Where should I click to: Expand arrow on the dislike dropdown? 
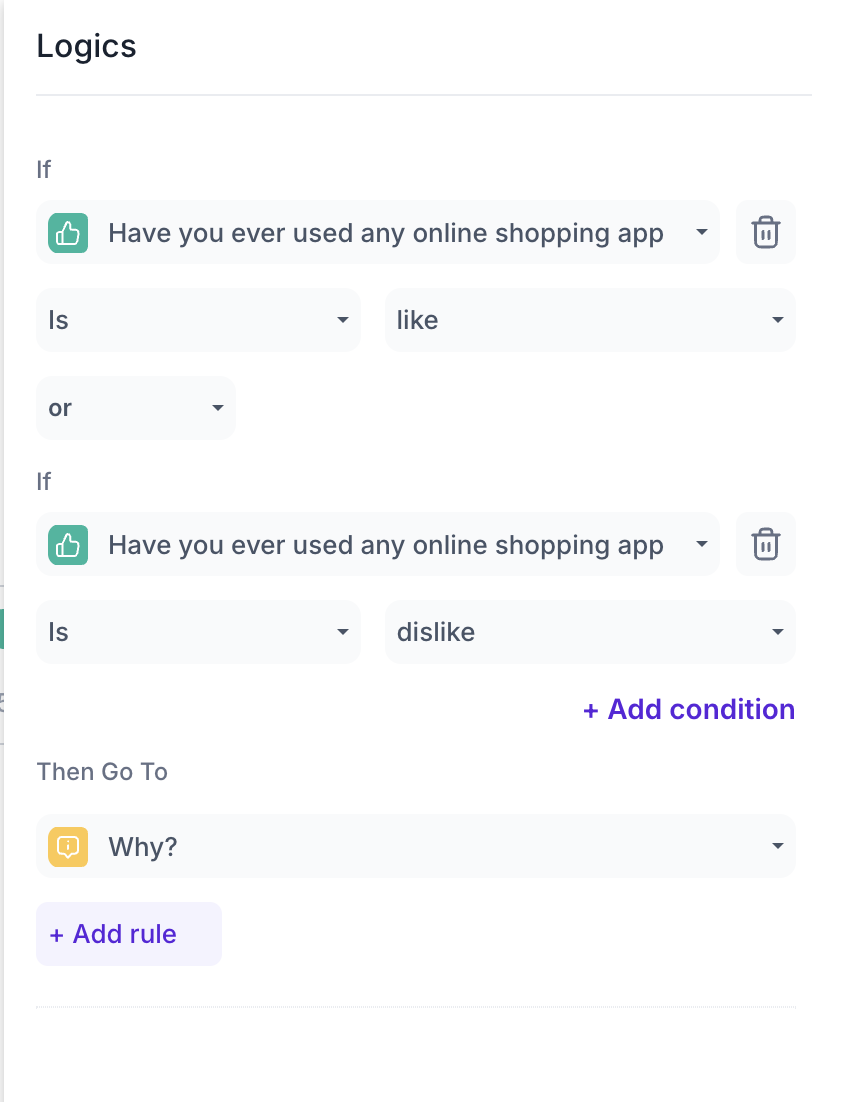tap(777, 632)
